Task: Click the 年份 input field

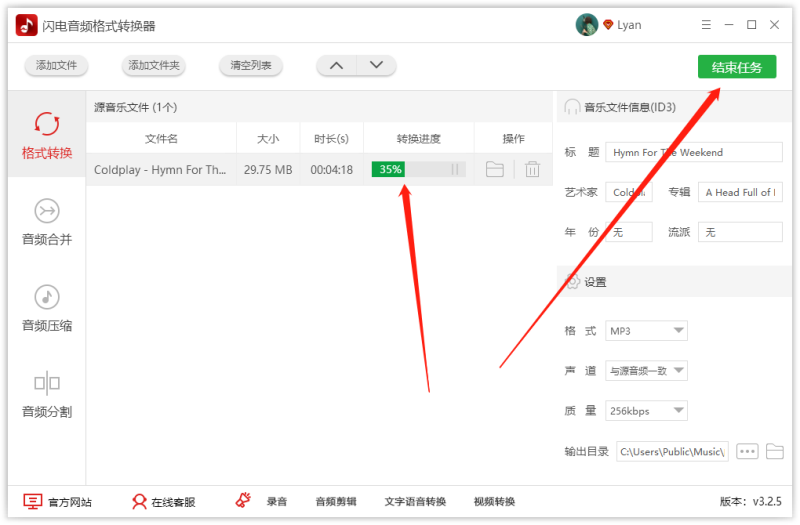Action: pos(629,232)
